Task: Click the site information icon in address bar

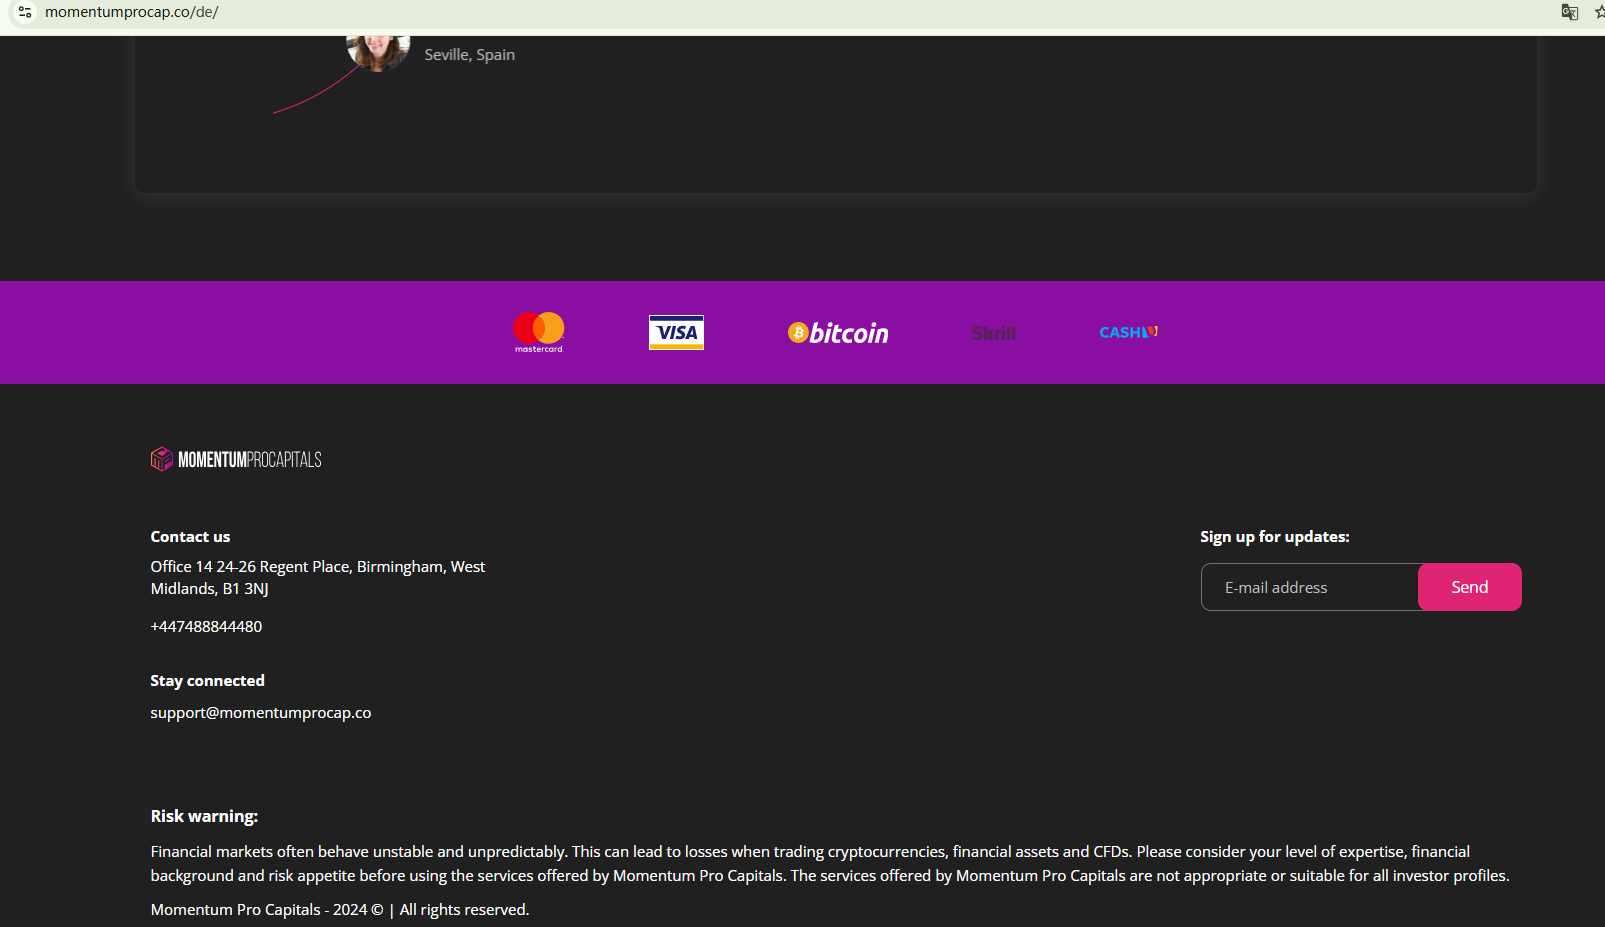Action: pyautogui.click(x=25, y=12)
